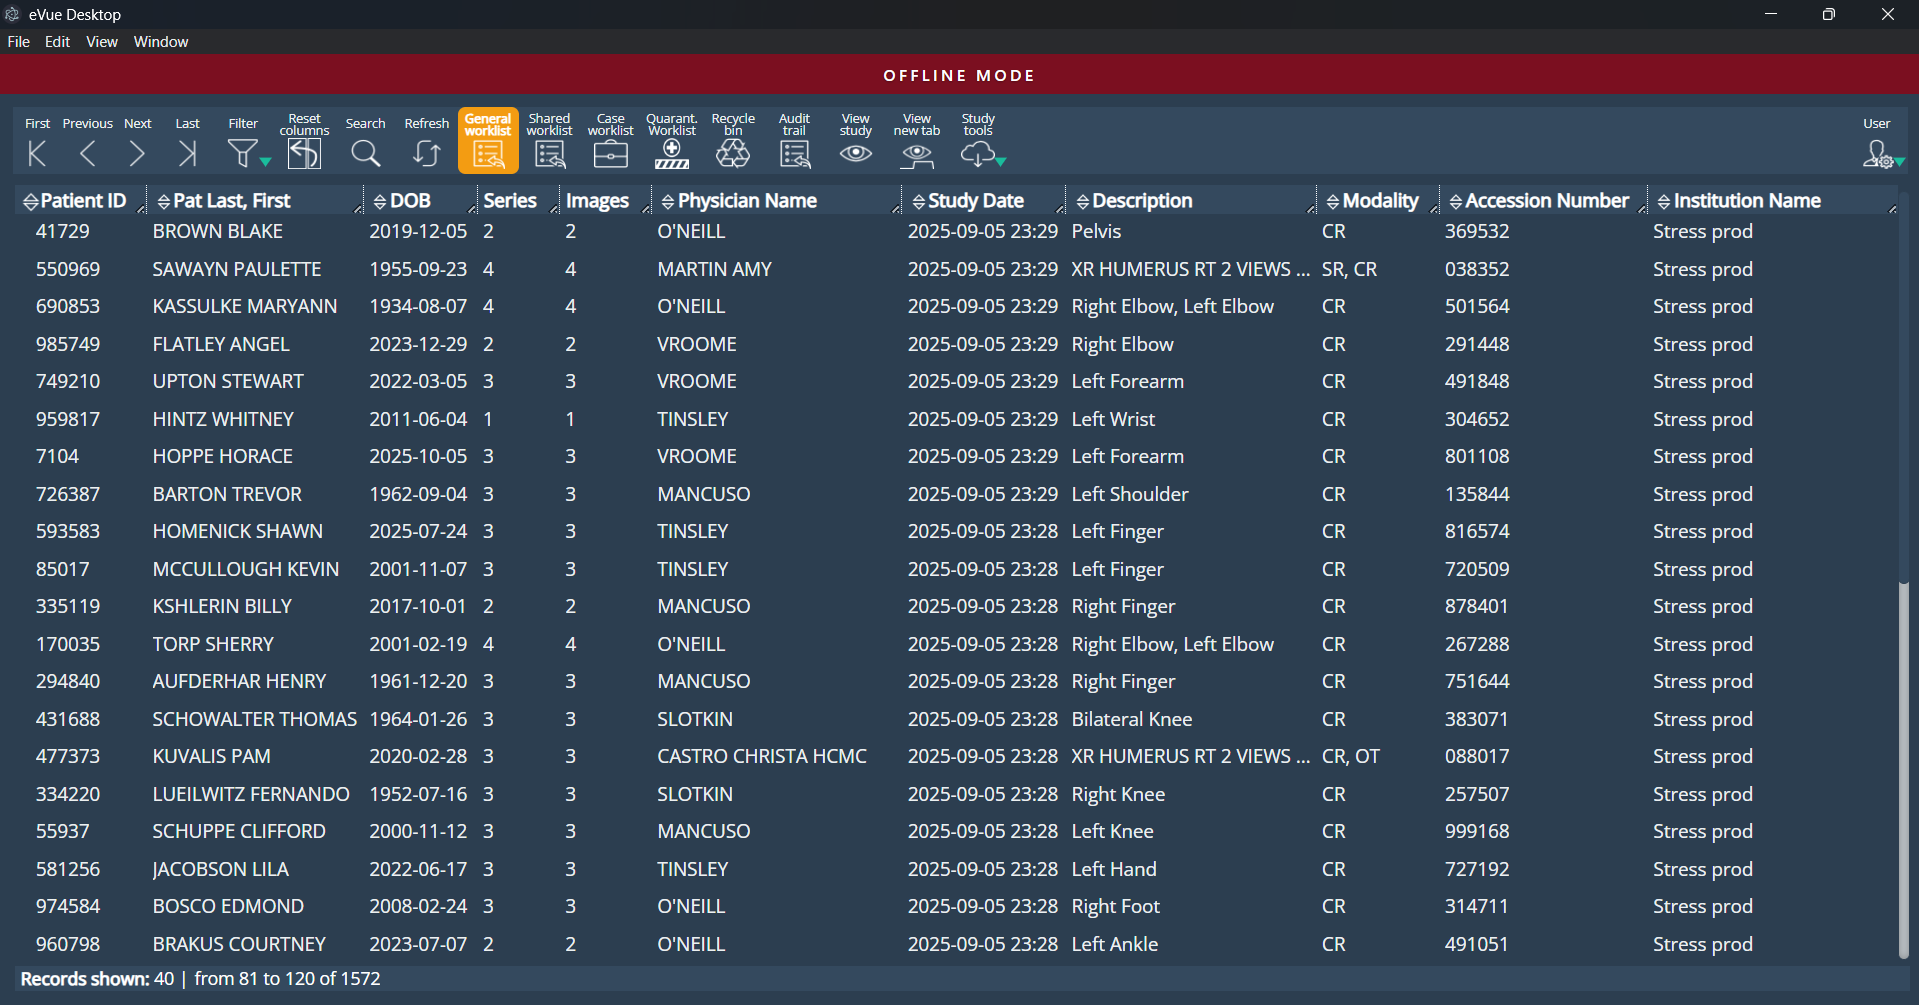The width and height of the screenshot is (1919, 1005).
Task: Select the BROWN BLAKE patient row
Action: (218, 232)
